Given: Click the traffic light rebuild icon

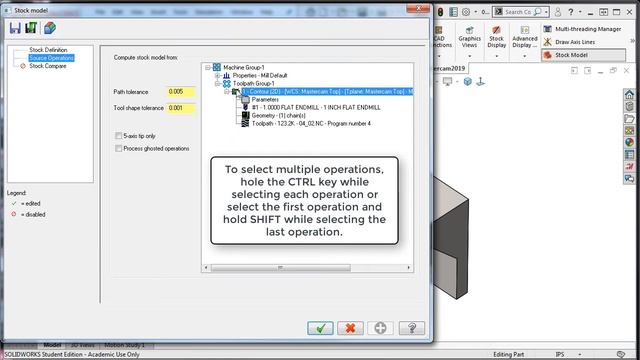Looking at the screenshot, I should [440, 12].
